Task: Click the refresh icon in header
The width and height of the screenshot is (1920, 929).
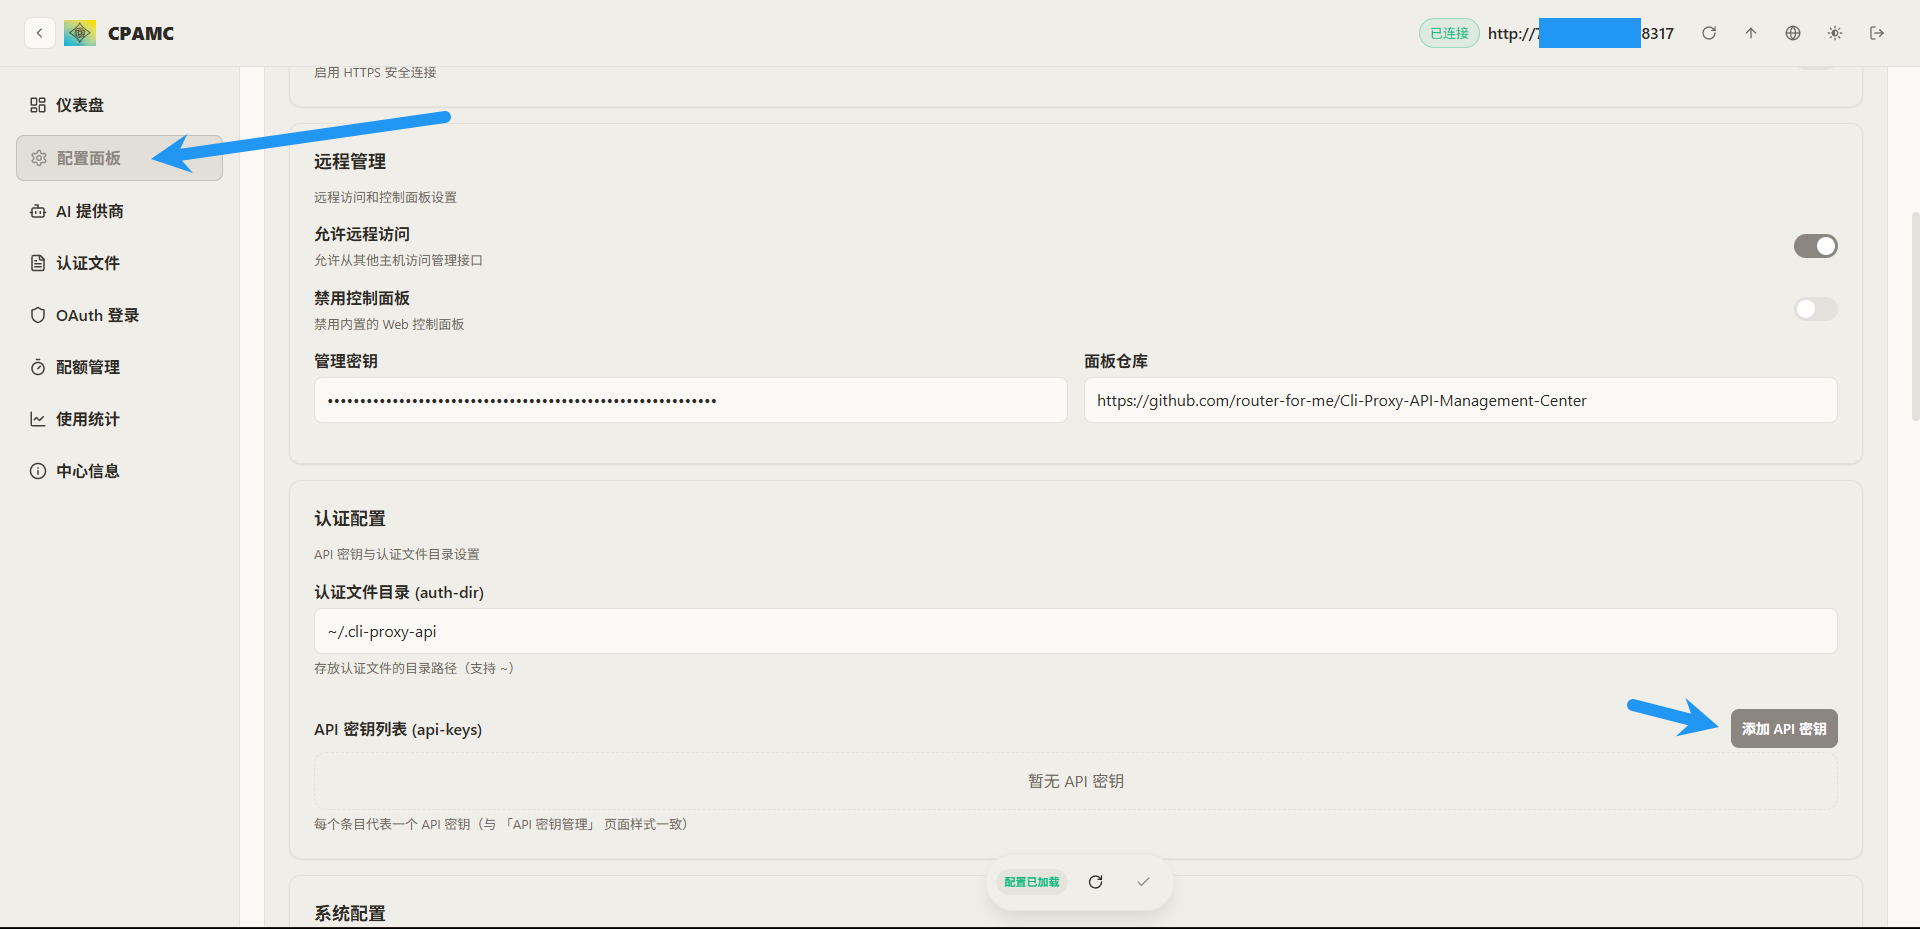Action: pos(1709,33)
